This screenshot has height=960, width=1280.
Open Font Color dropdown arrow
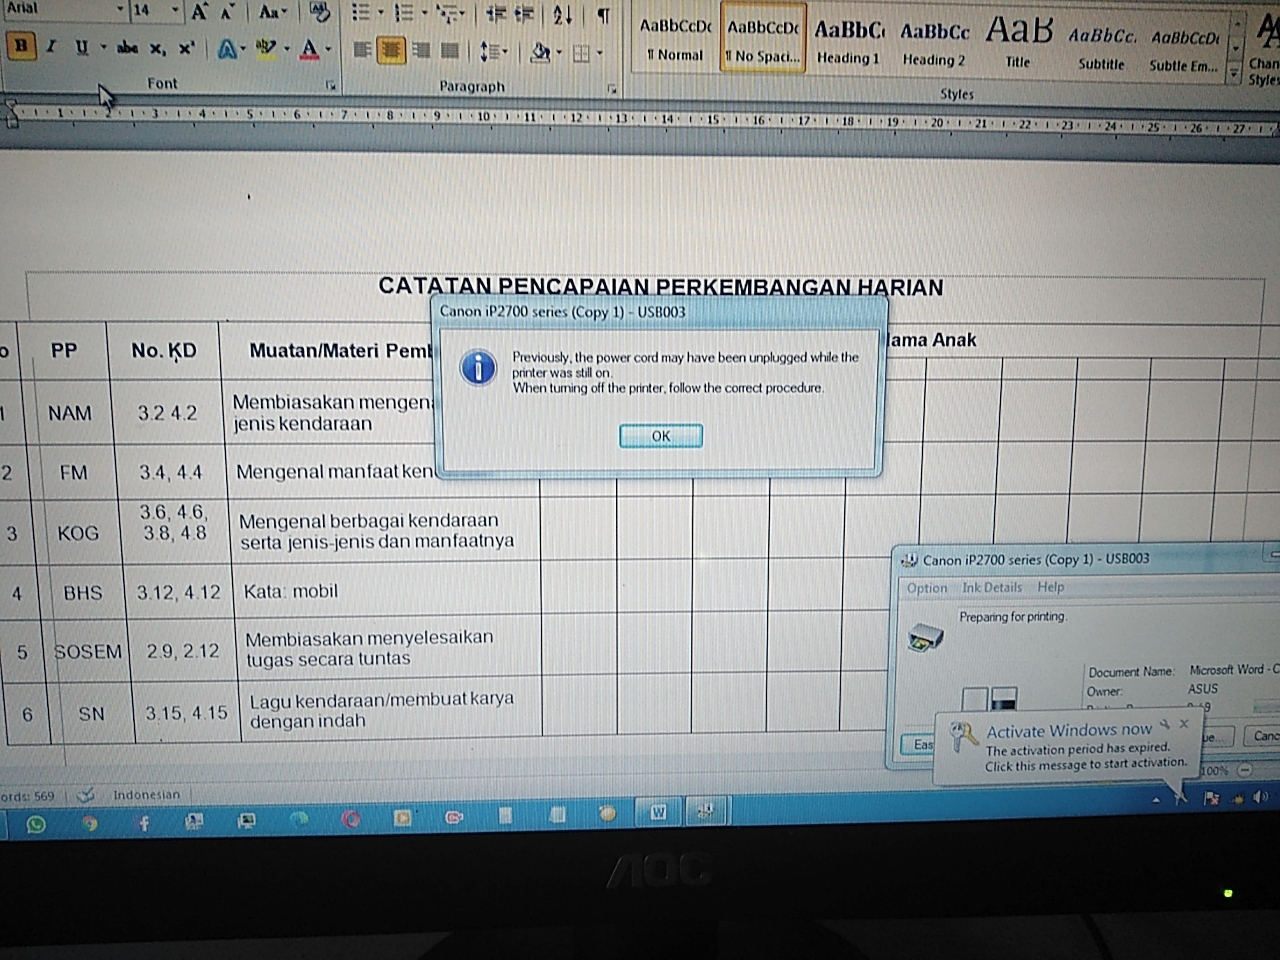[328, 48]
